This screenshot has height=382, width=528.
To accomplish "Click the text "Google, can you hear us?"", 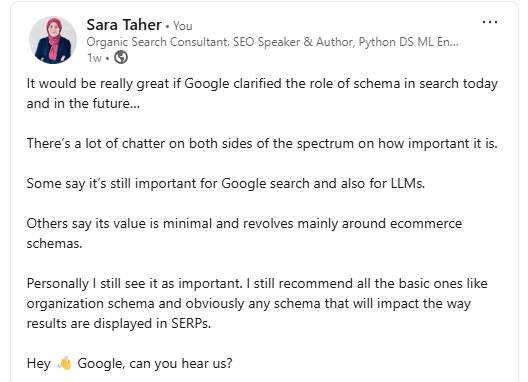I will pyautogui.click(x=155, y=364).
